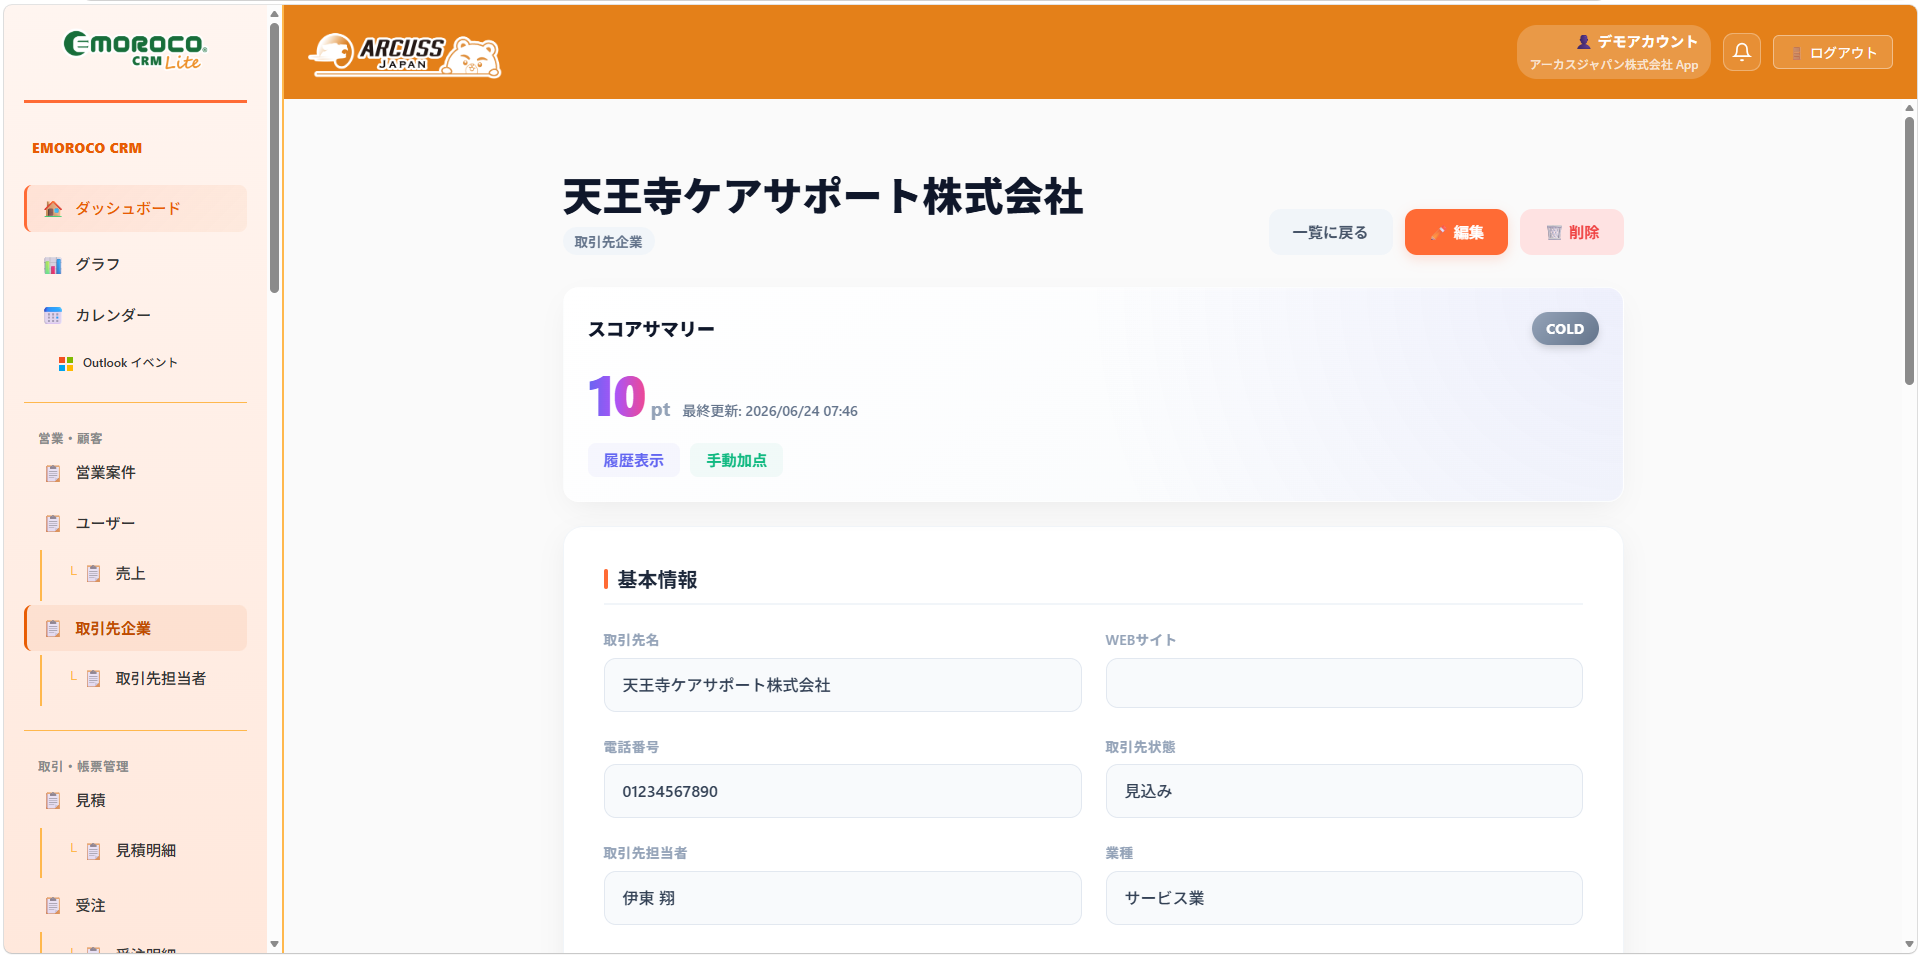Click the 取引・帳票管理 section label

click(83, 766)
